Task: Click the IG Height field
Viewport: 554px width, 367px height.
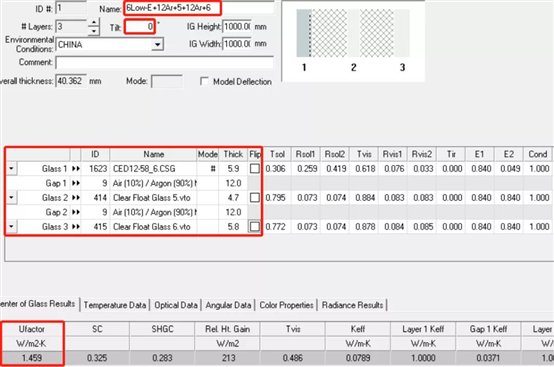Action: click(x=237, y=27)
